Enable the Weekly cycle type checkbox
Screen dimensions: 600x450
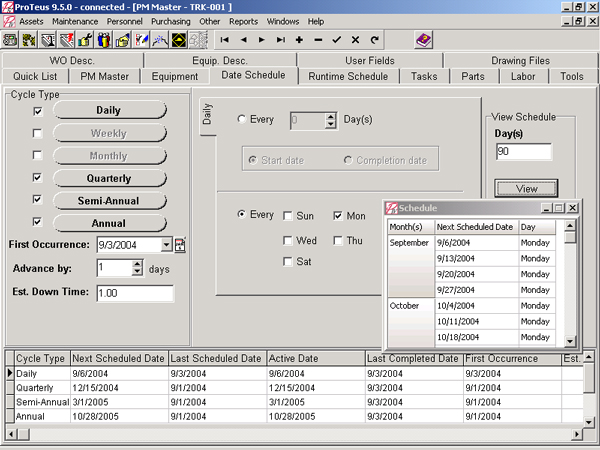click(x=38, y=133)
